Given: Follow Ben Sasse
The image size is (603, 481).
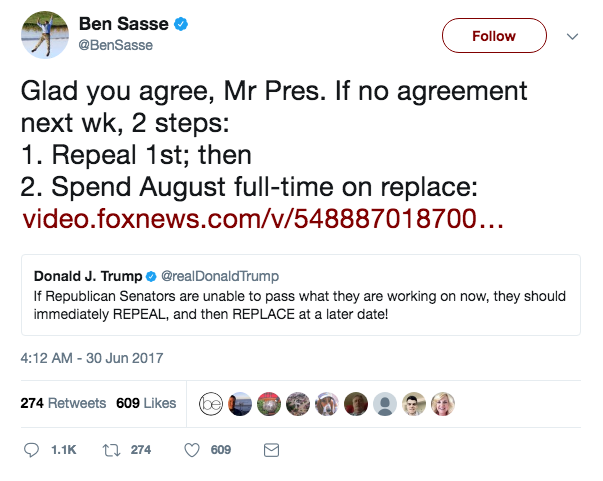Looking at the screenshot, I should (494, 36).
